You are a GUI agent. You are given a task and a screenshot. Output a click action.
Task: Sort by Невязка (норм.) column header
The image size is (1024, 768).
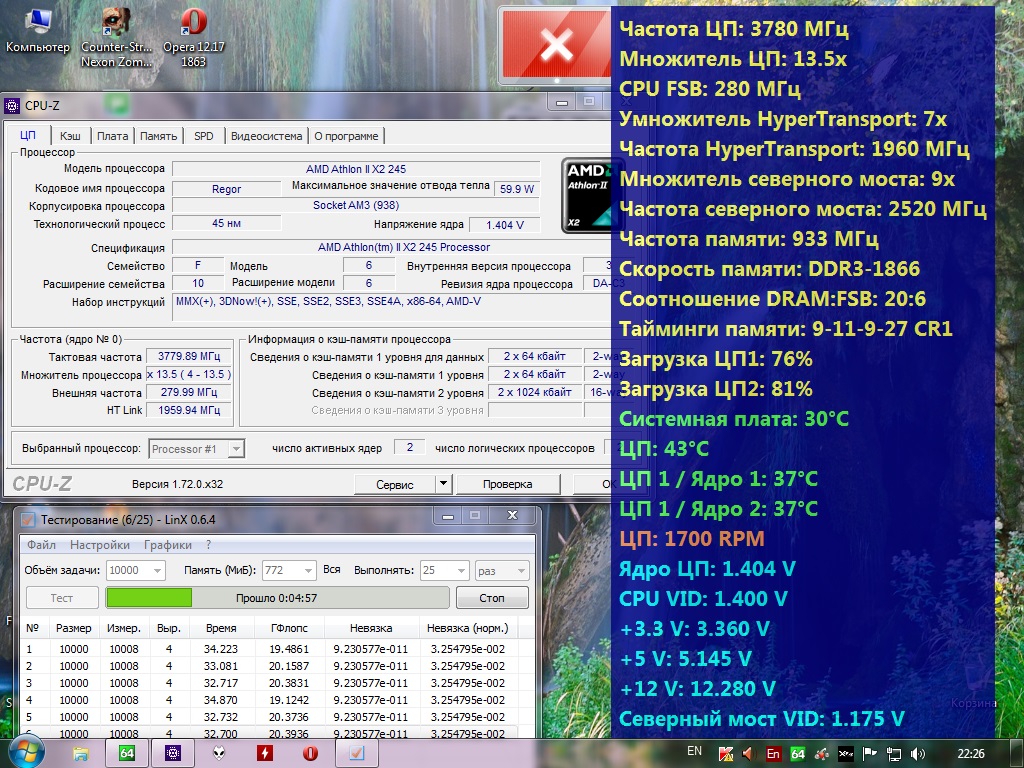click(x=468, y=628)
